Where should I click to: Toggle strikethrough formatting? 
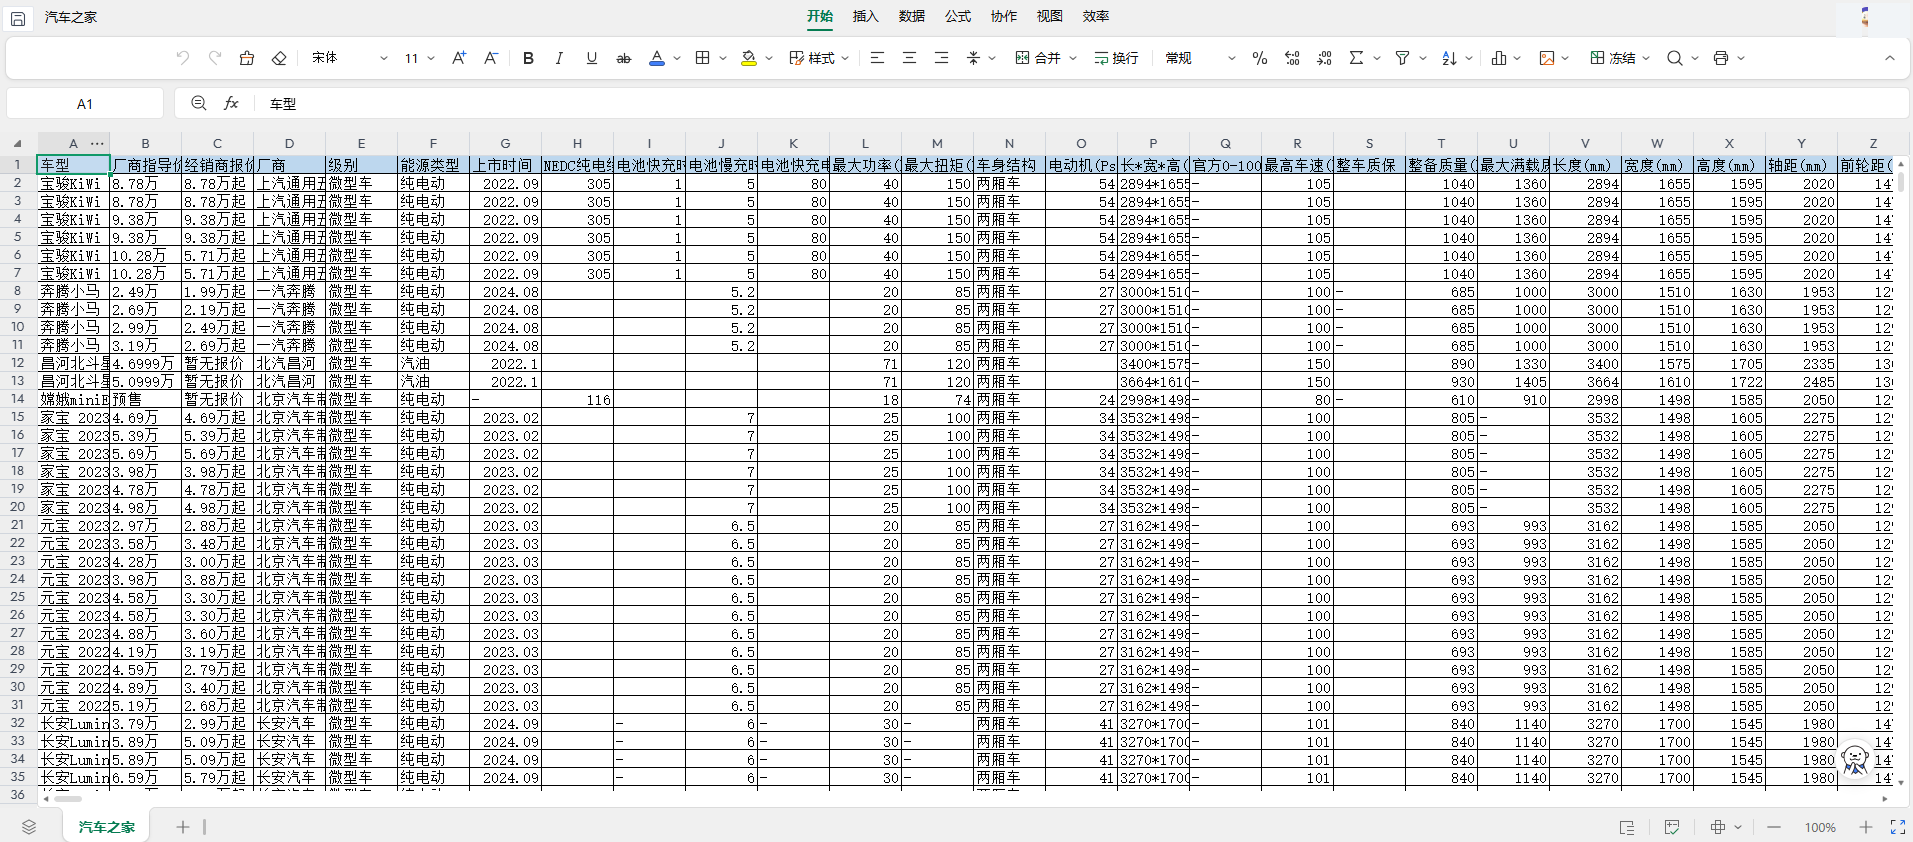pos(623,58)
